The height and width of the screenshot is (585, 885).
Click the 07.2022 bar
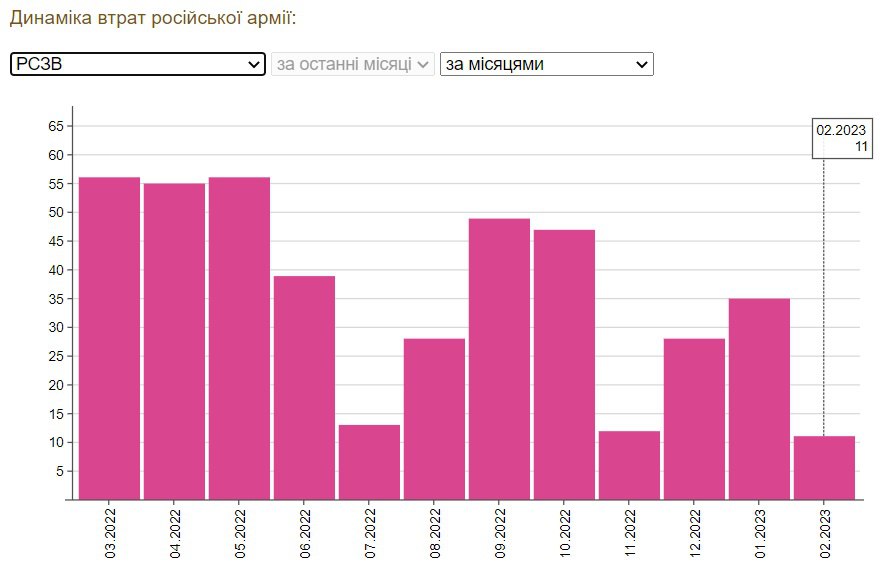(x=370, y=462)
